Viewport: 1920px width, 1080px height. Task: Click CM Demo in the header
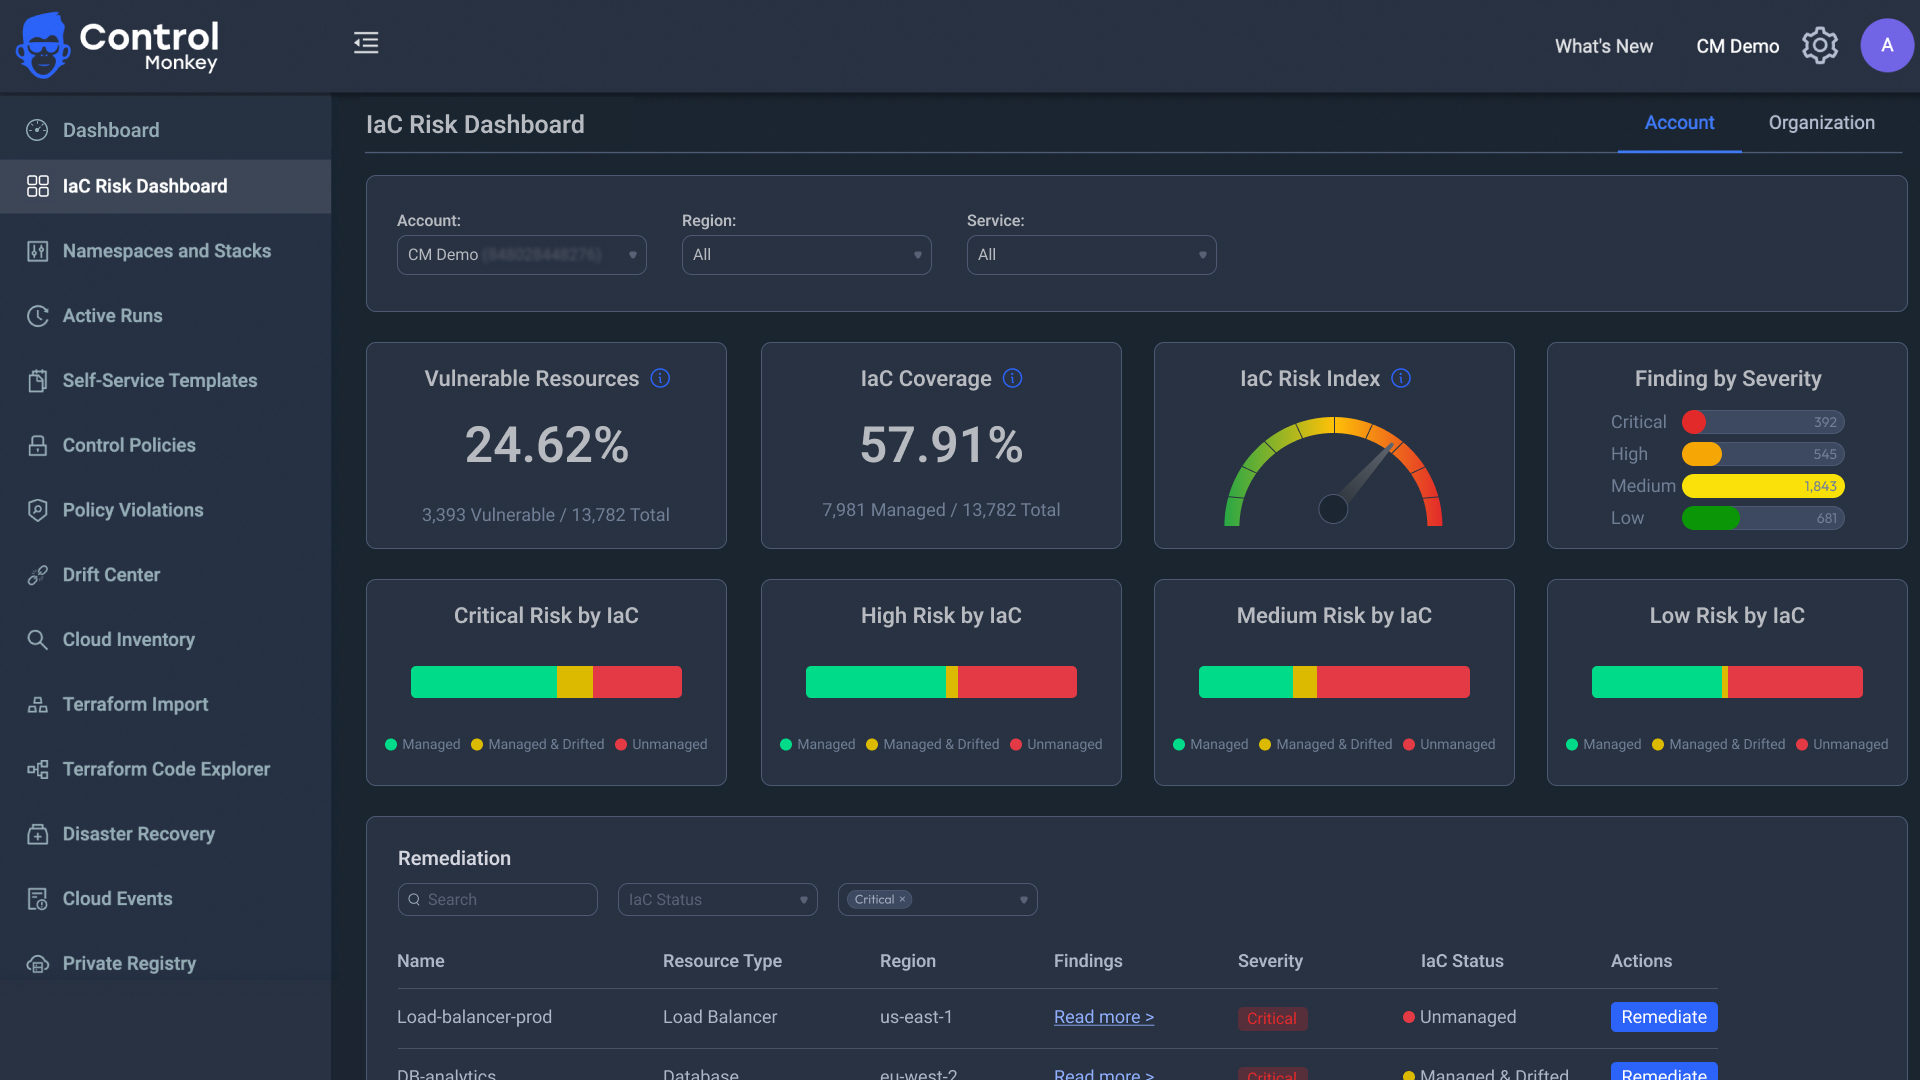coord(1737,46)
